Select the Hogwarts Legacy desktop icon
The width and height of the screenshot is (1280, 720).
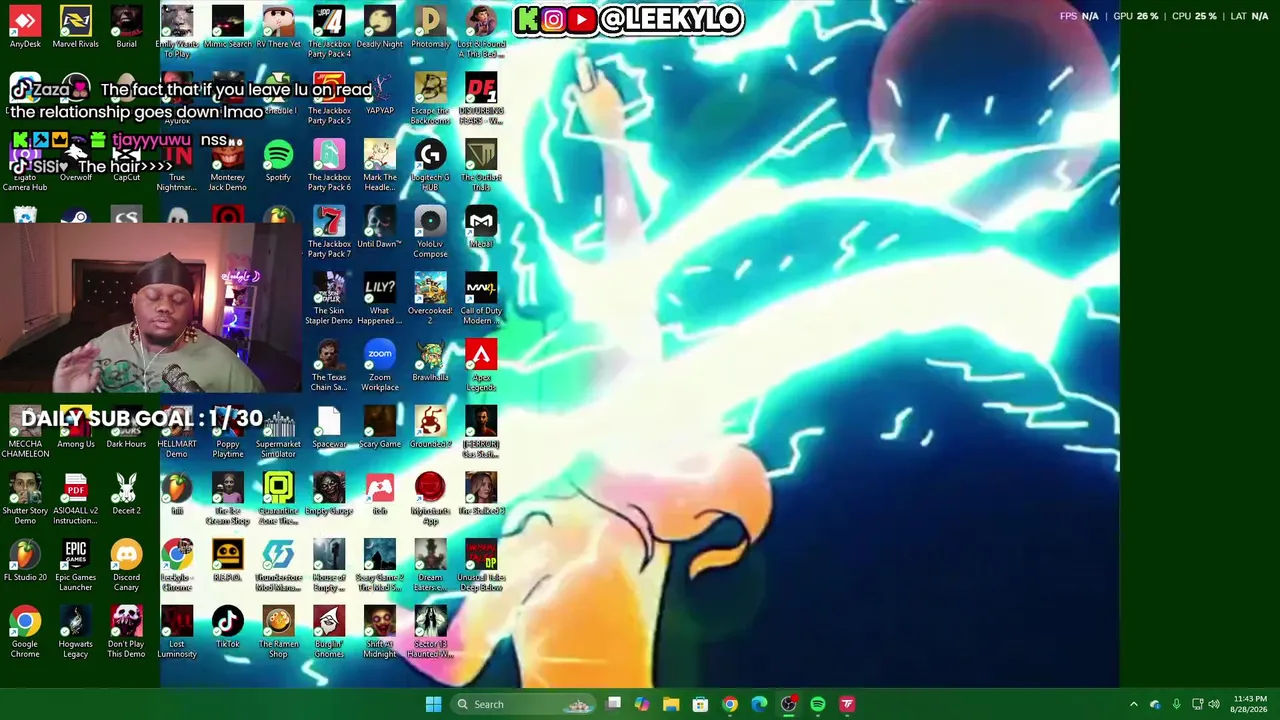[x=76, y=634]
